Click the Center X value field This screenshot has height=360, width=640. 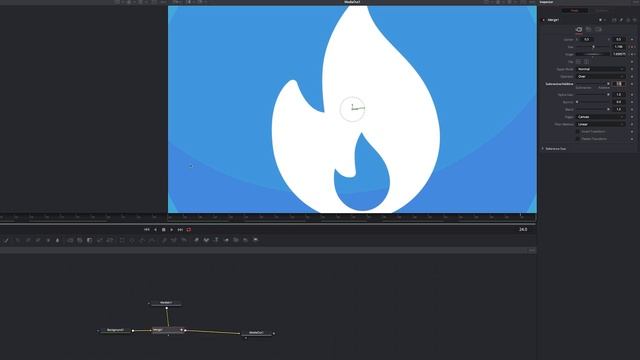586,40
